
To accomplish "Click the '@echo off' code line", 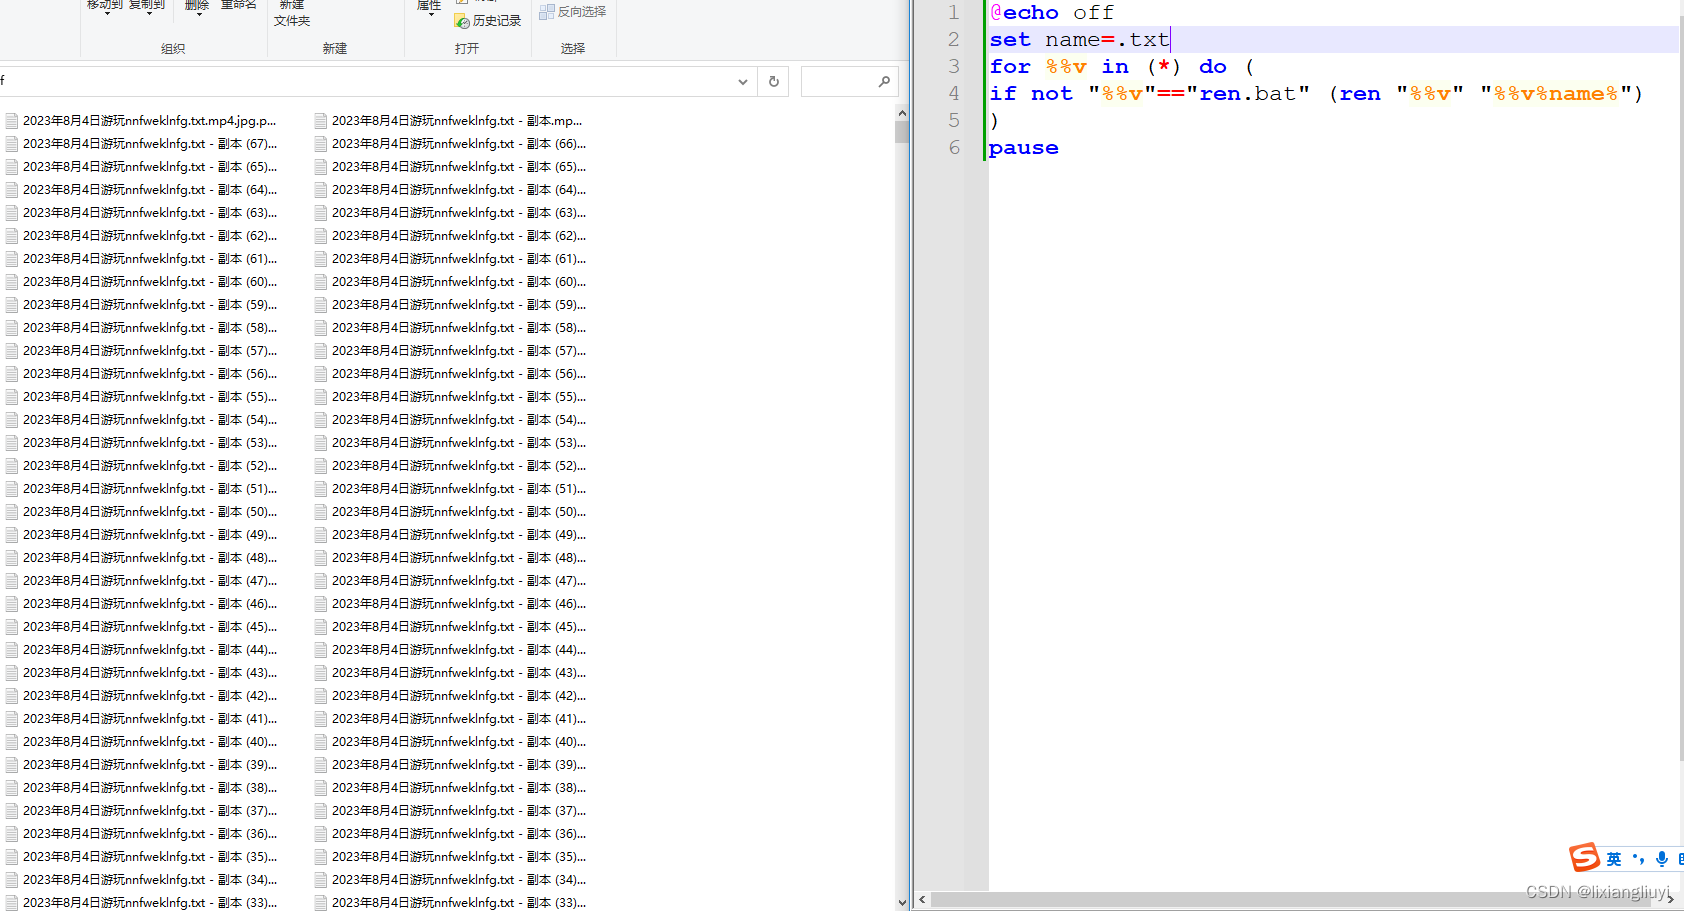I will (x=1052, y=13).
